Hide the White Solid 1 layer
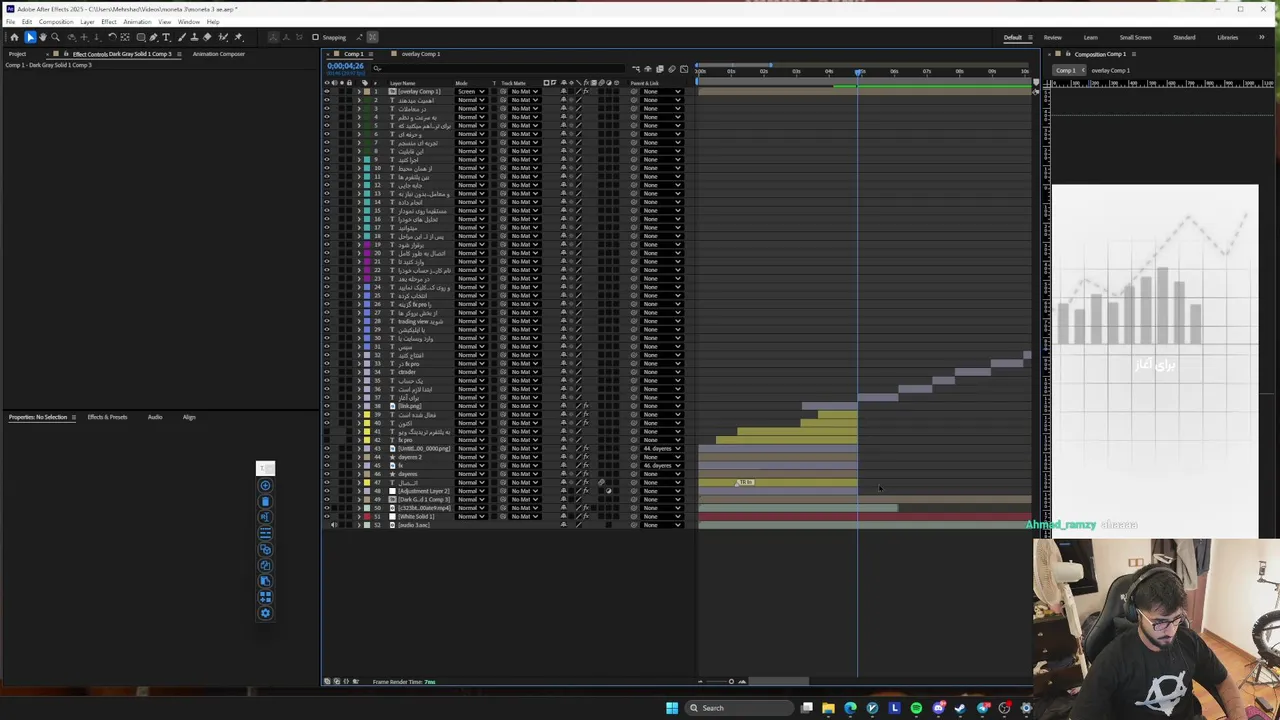Screen dimensions: 1280x720 [x=326, y=516]
